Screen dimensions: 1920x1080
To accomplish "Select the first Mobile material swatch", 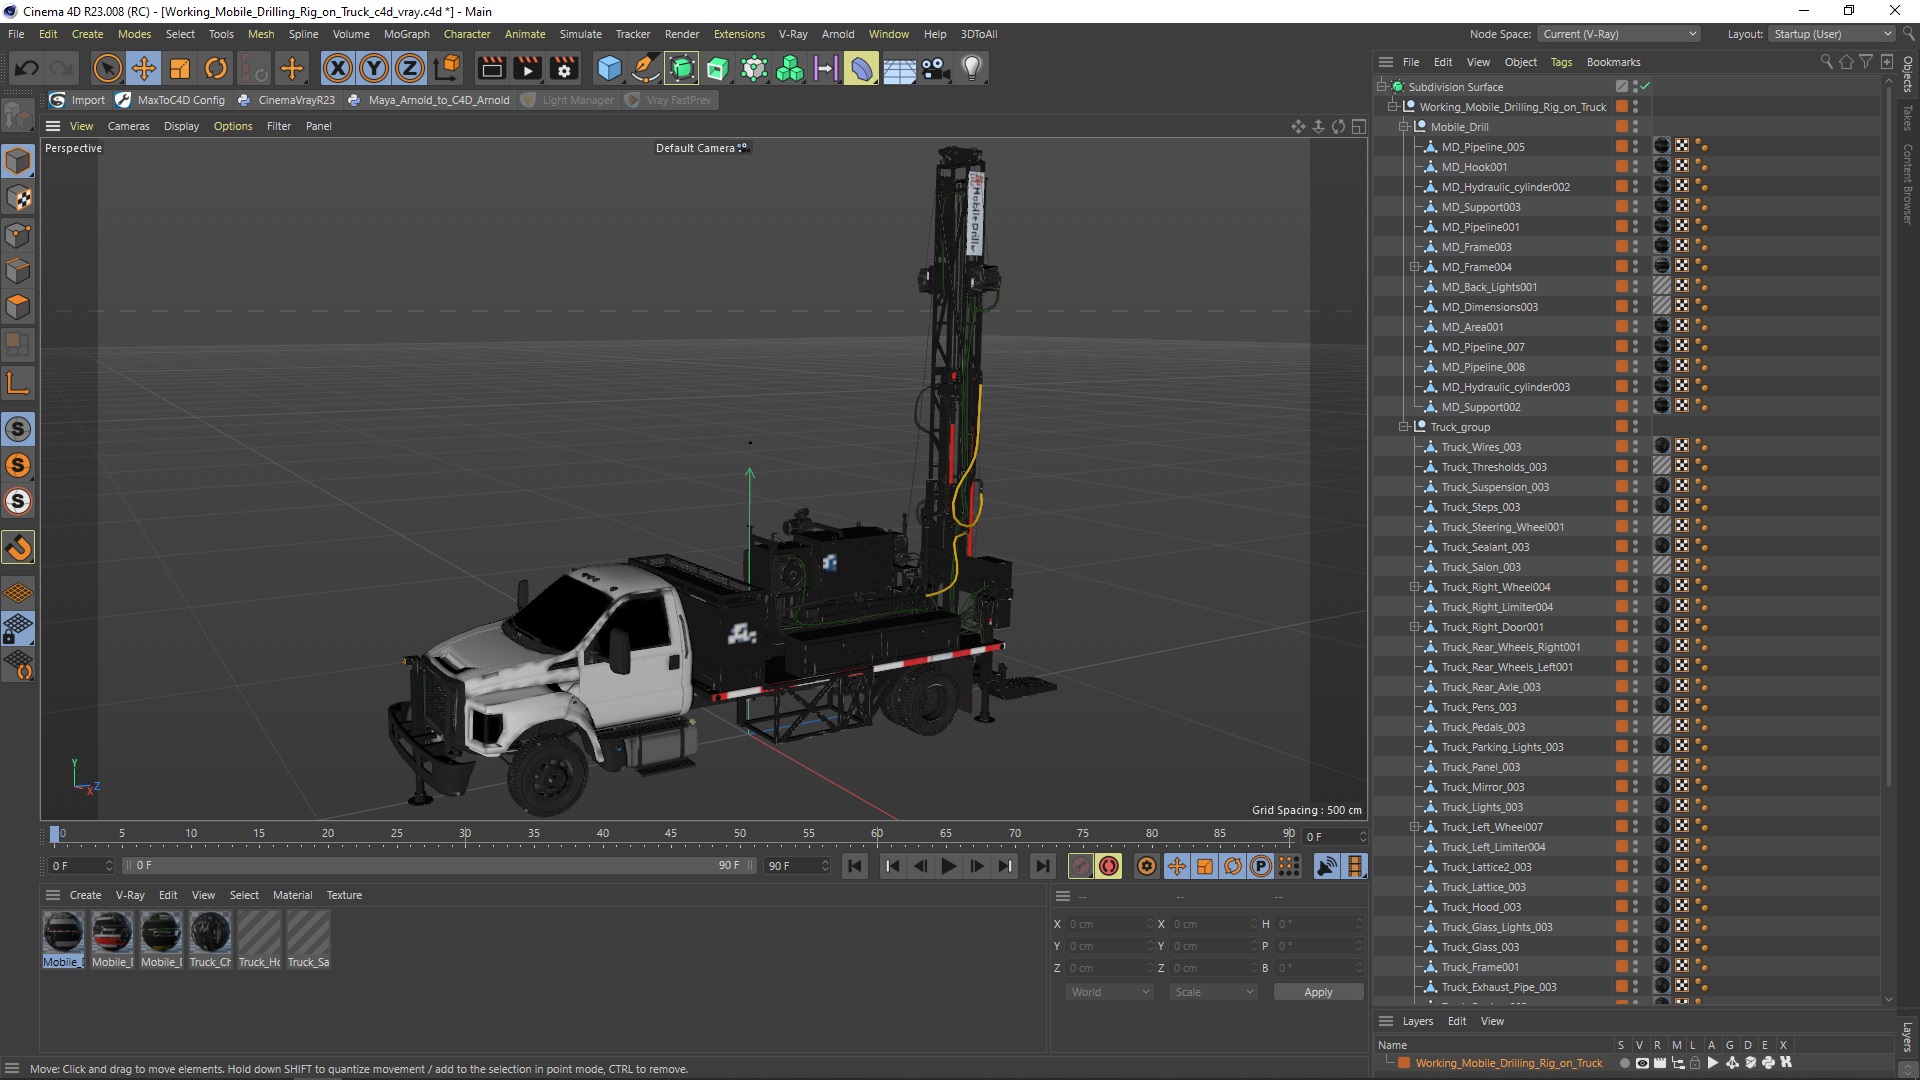I will (63, 939).
